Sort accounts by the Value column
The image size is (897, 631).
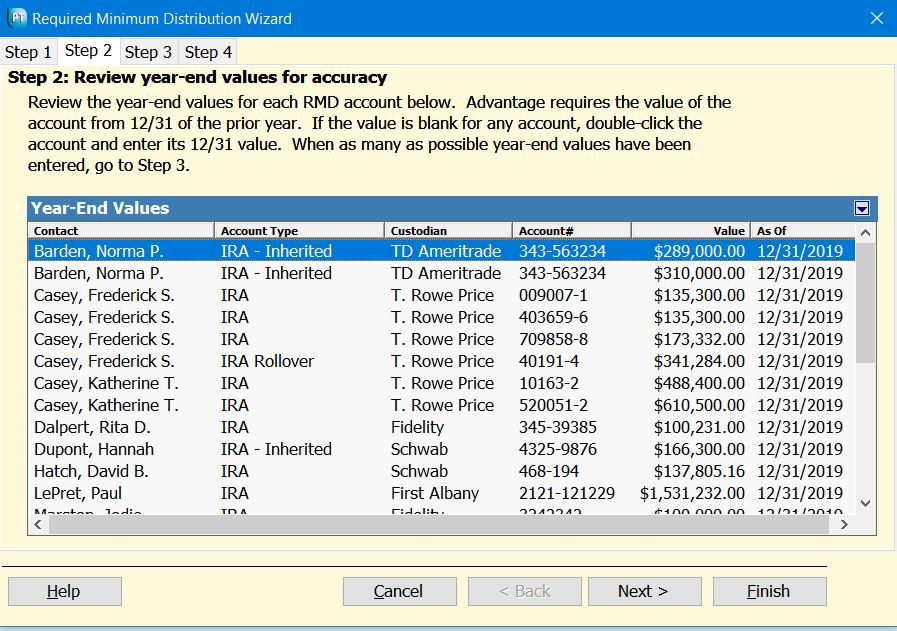click(692, 230)
